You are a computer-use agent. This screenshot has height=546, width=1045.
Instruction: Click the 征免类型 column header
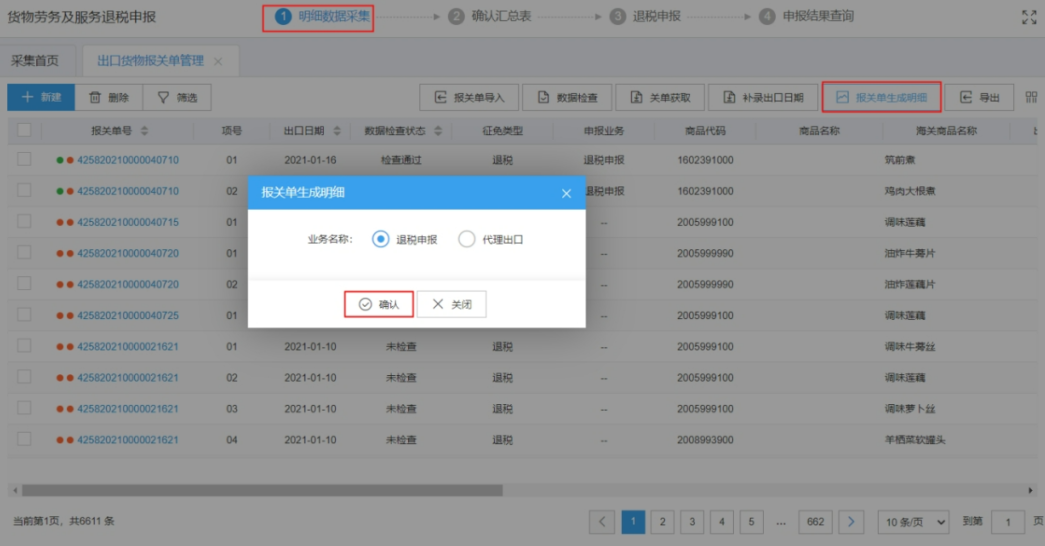(503, 131)
